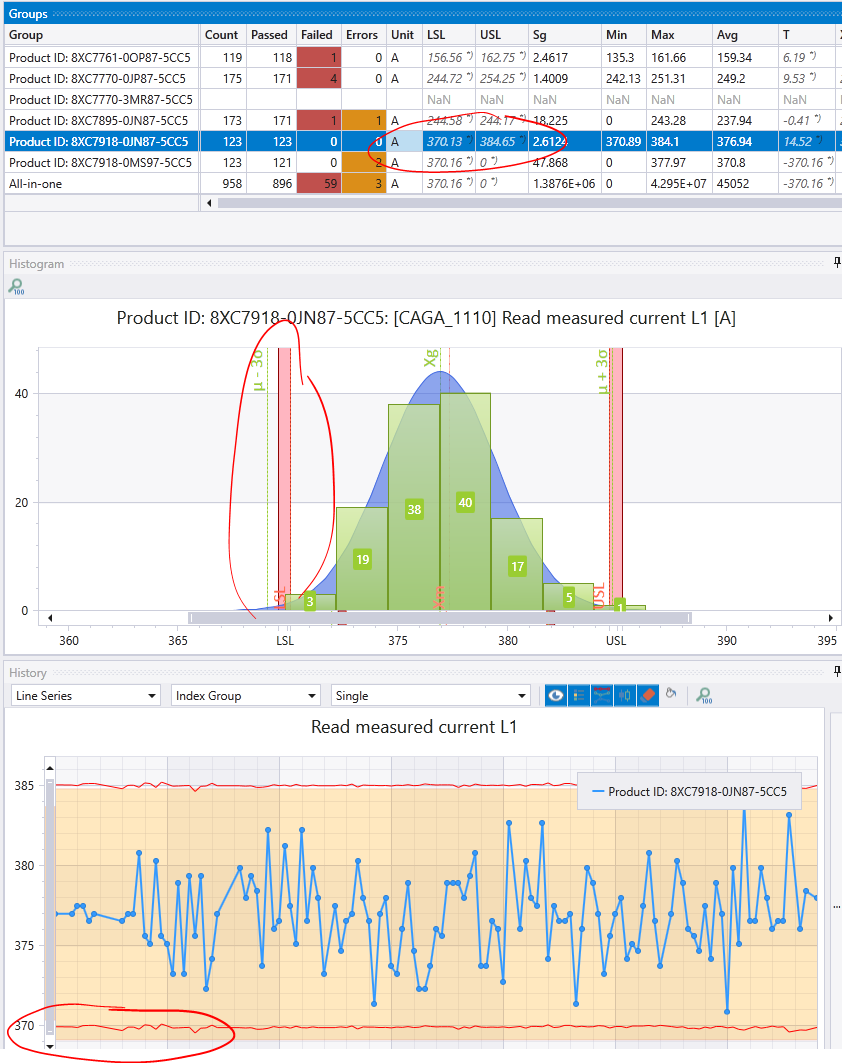Select the All-in-one group row

click(x=420, y=184)
